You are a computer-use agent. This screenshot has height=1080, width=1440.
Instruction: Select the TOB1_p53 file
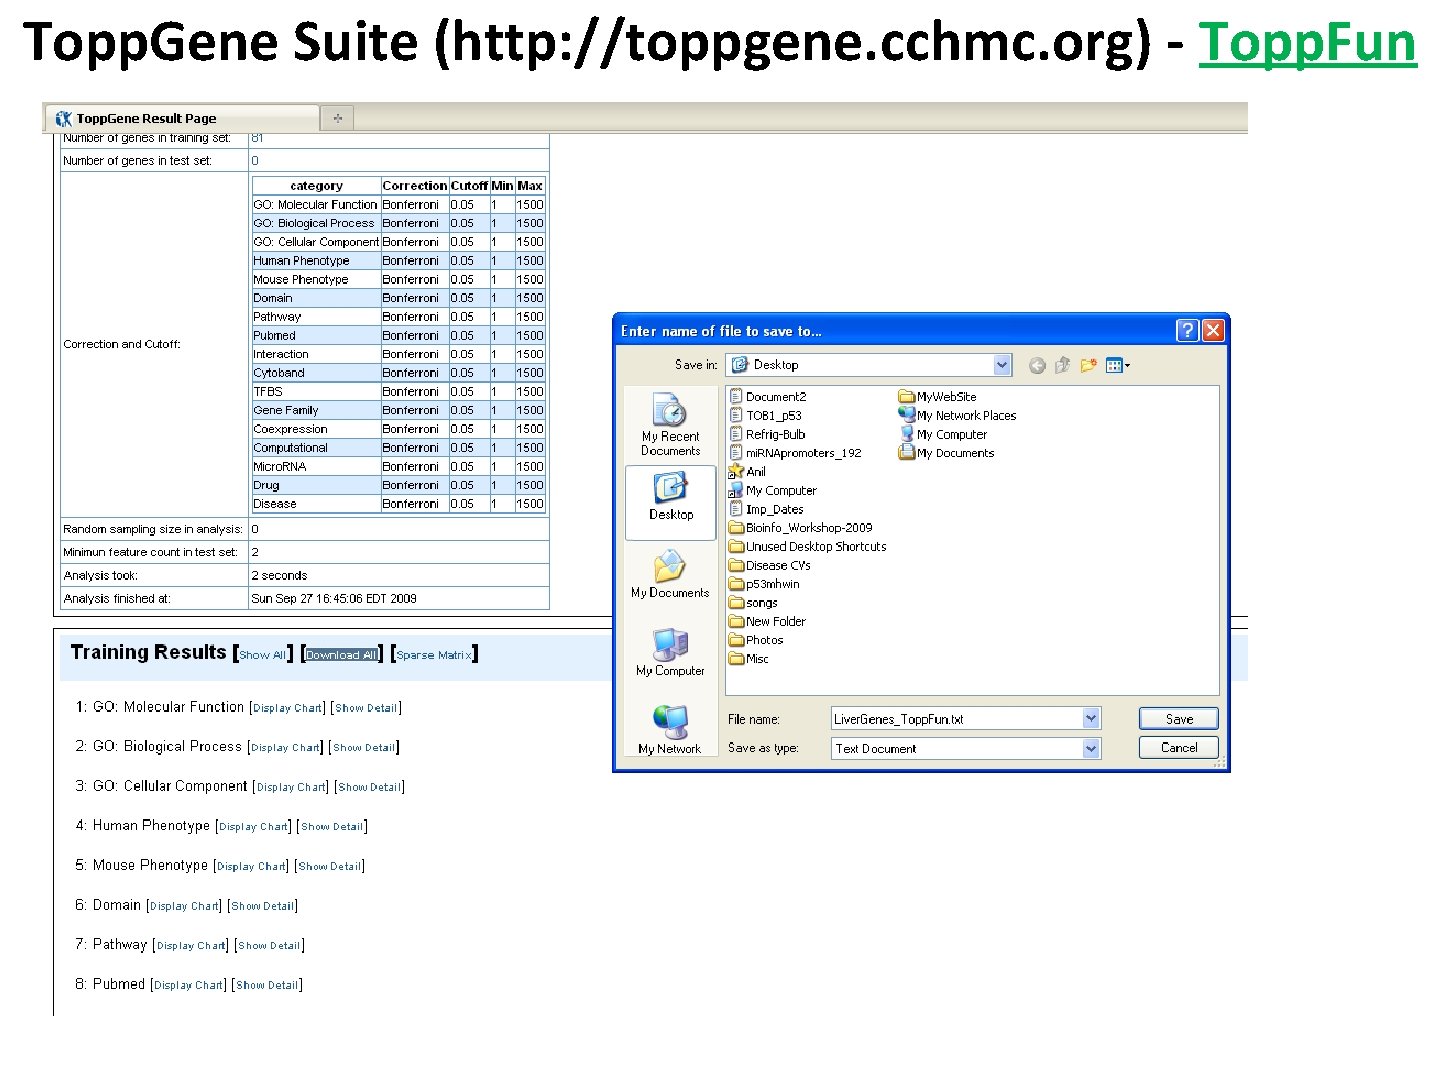[x=765, y=415]
